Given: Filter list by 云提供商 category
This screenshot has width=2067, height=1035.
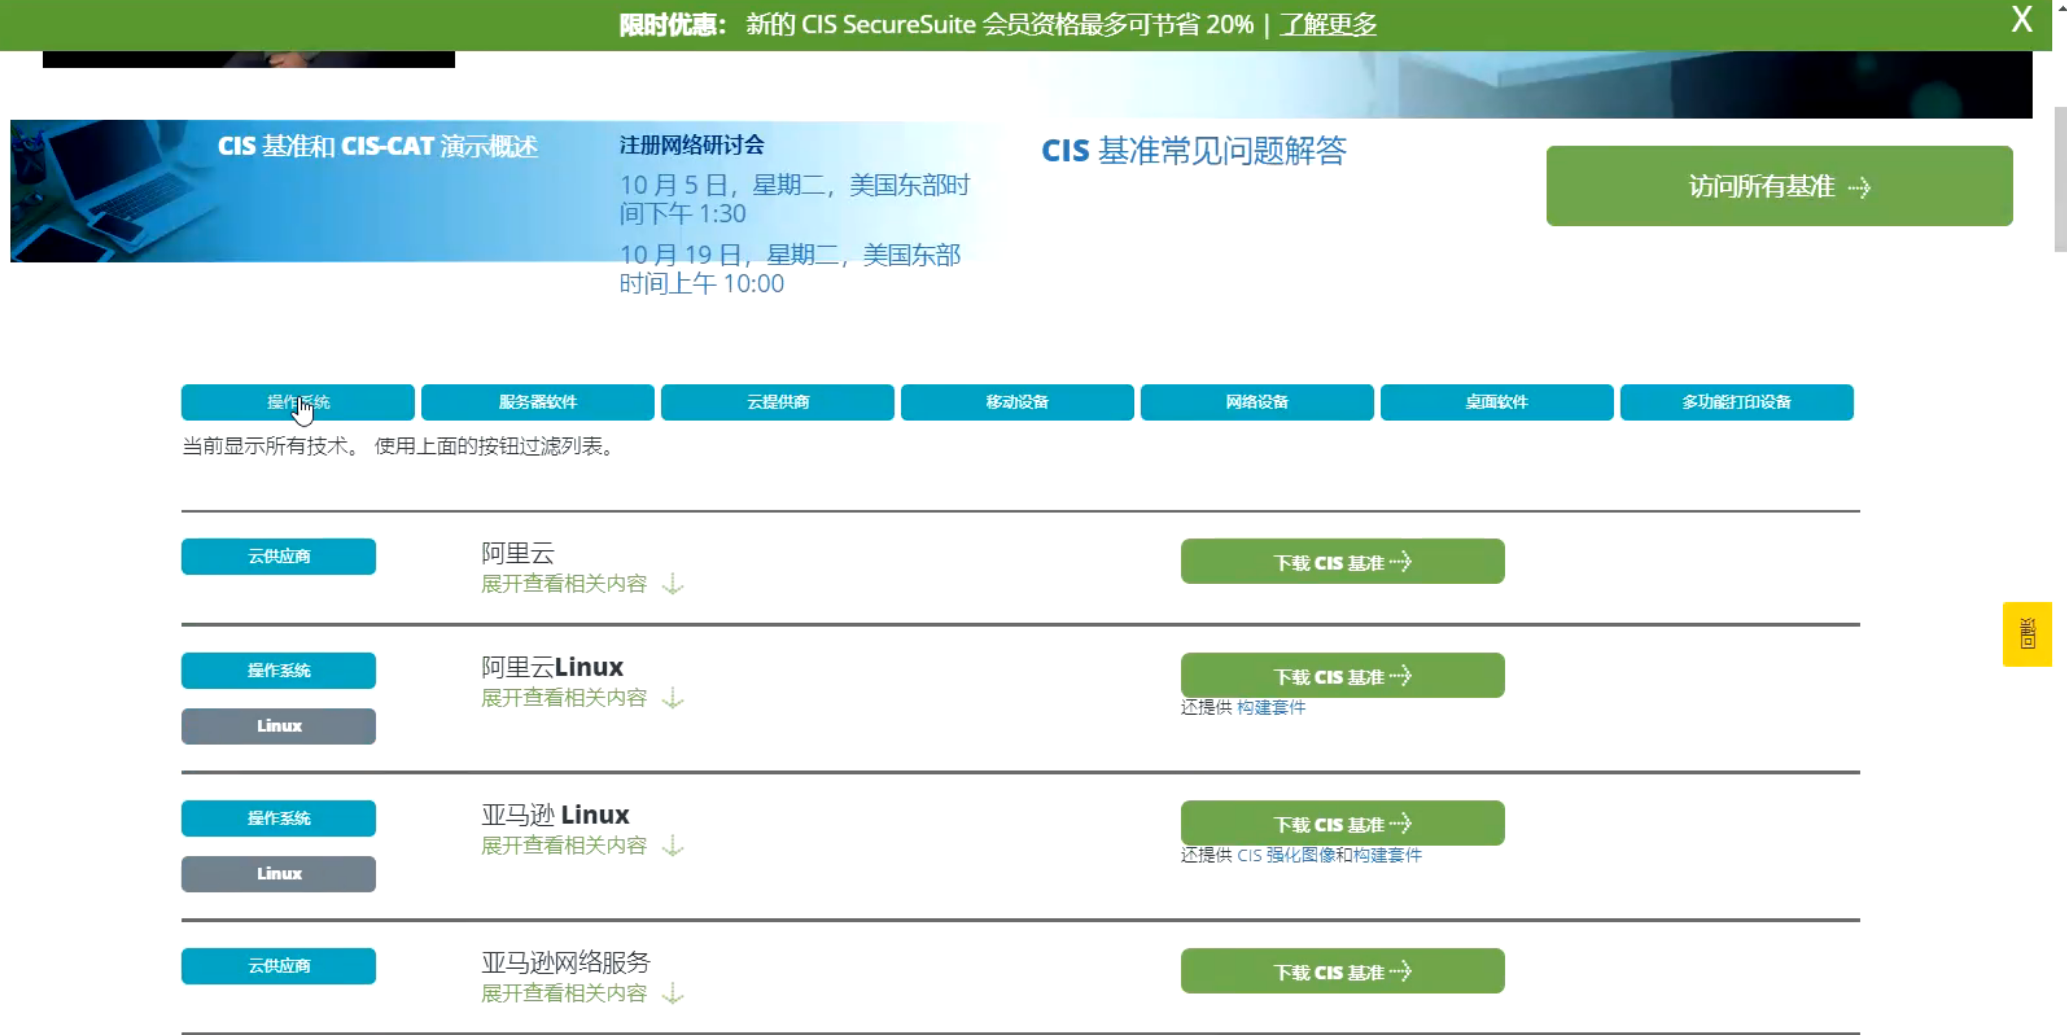Looking at the screenshot, I should tap(778, 402).
